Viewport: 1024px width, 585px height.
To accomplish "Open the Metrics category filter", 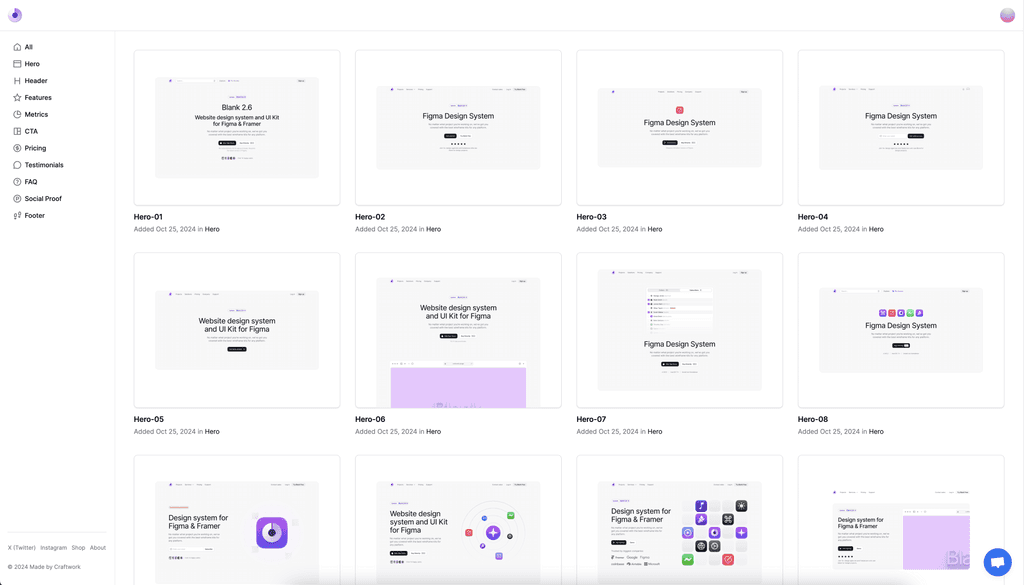I will (x=32, y=114).
